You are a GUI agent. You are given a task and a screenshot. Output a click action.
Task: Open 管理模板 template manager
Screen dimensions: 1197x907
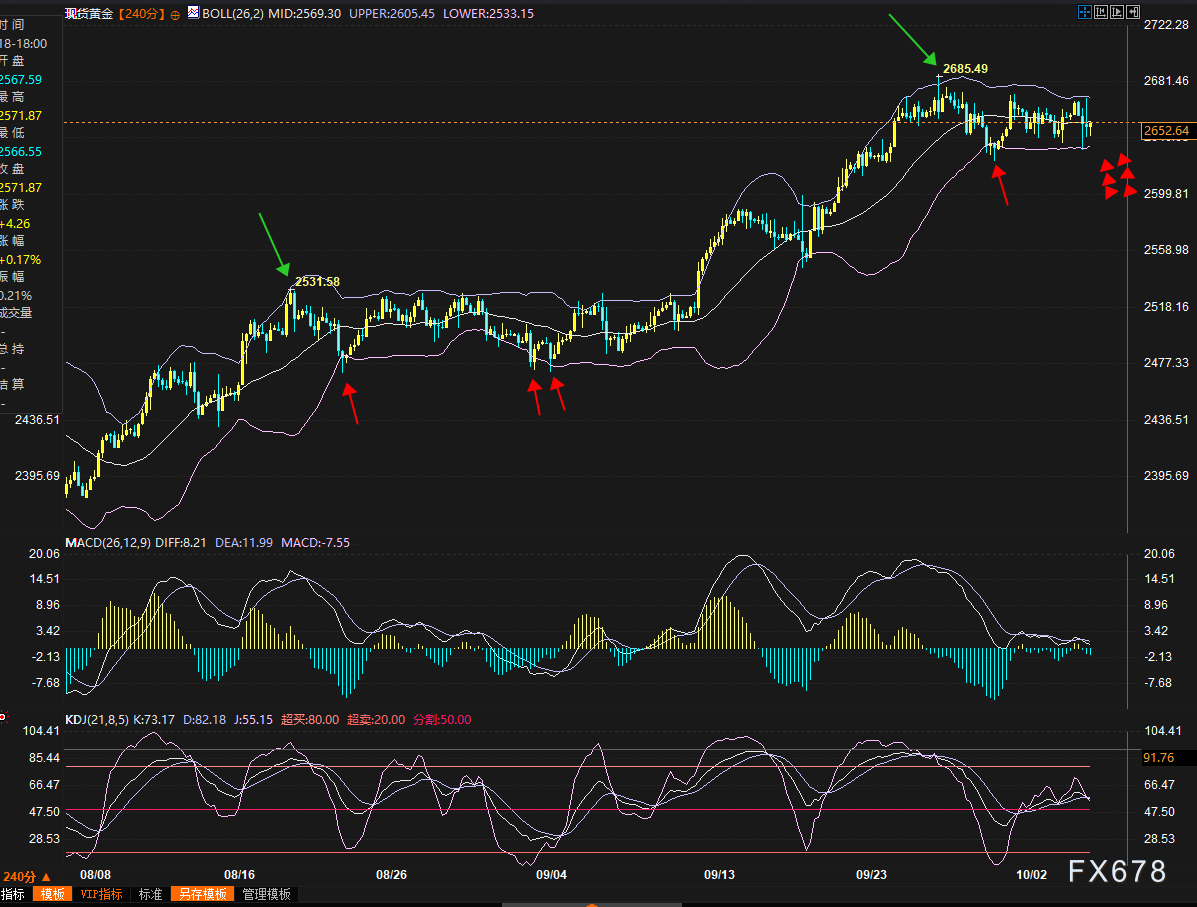(267, 894)
